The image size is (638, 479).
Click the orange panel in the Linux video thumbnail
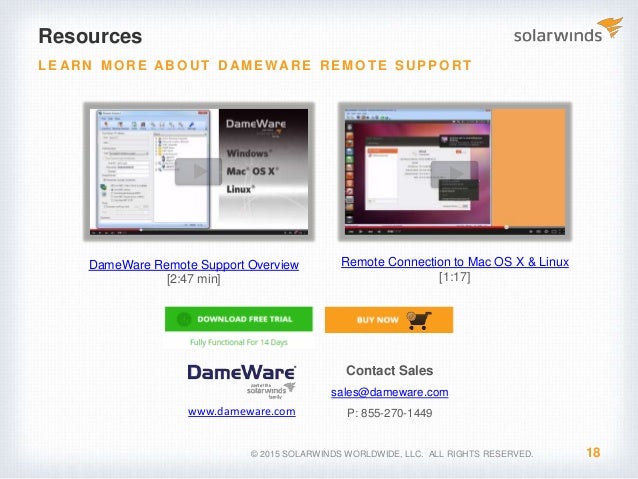click(528, 166)
